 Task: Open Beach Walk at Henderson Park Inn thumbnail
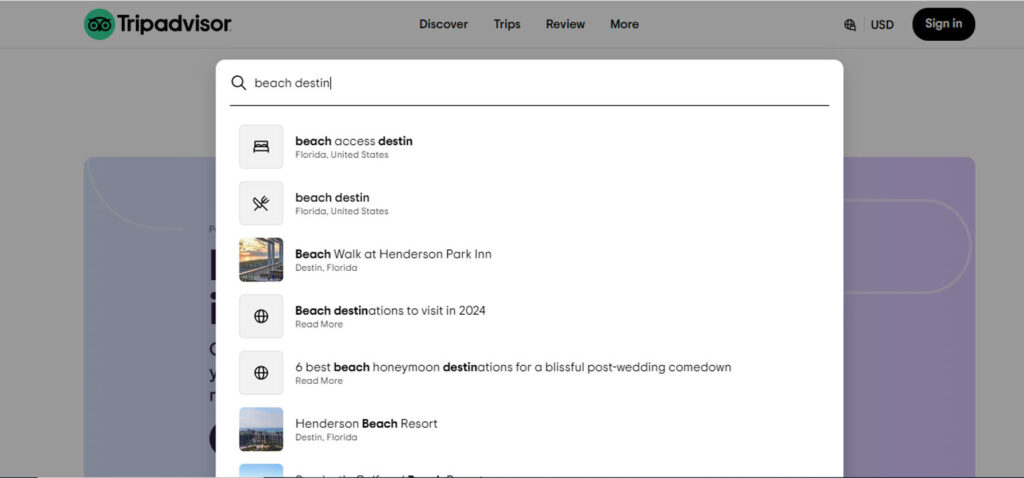point(261,260)
